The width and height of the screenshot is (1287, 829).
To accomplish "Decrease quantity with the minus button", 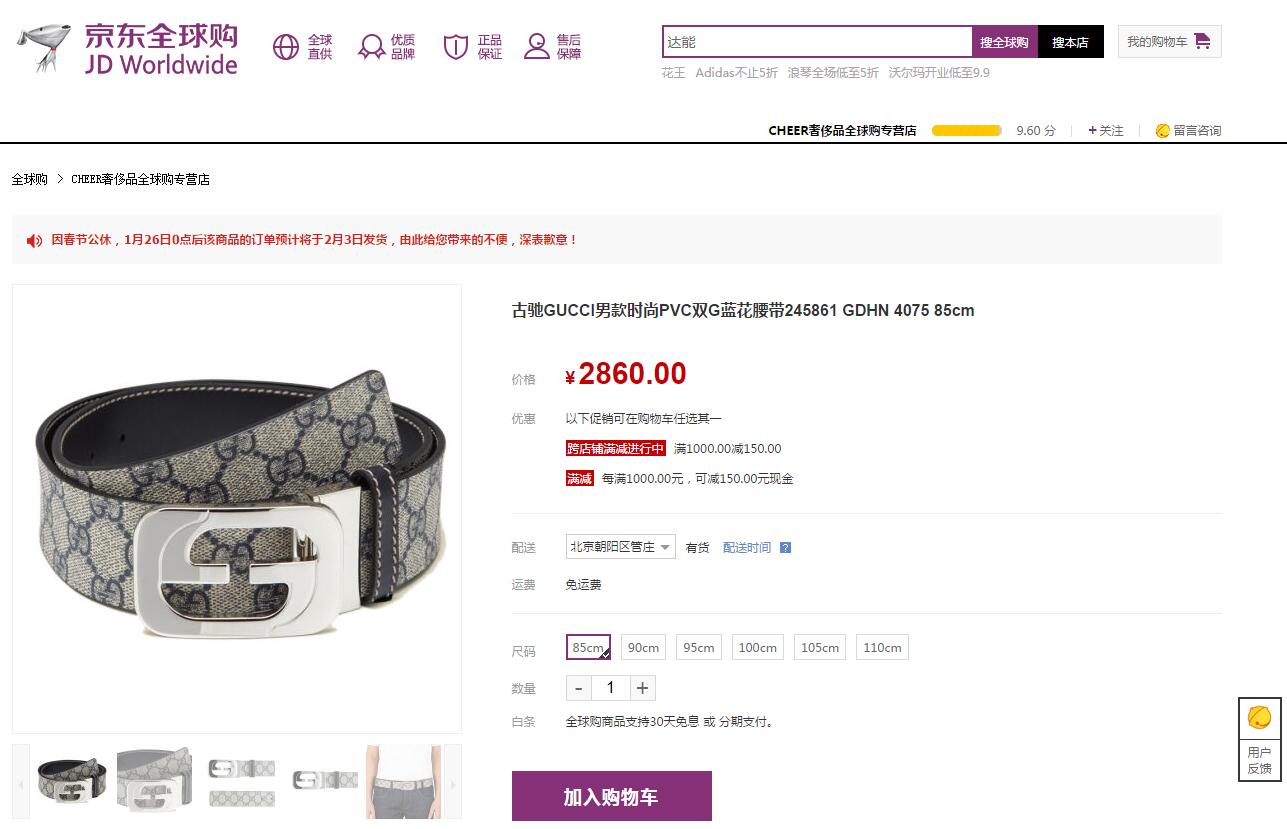I will (578, 688).
